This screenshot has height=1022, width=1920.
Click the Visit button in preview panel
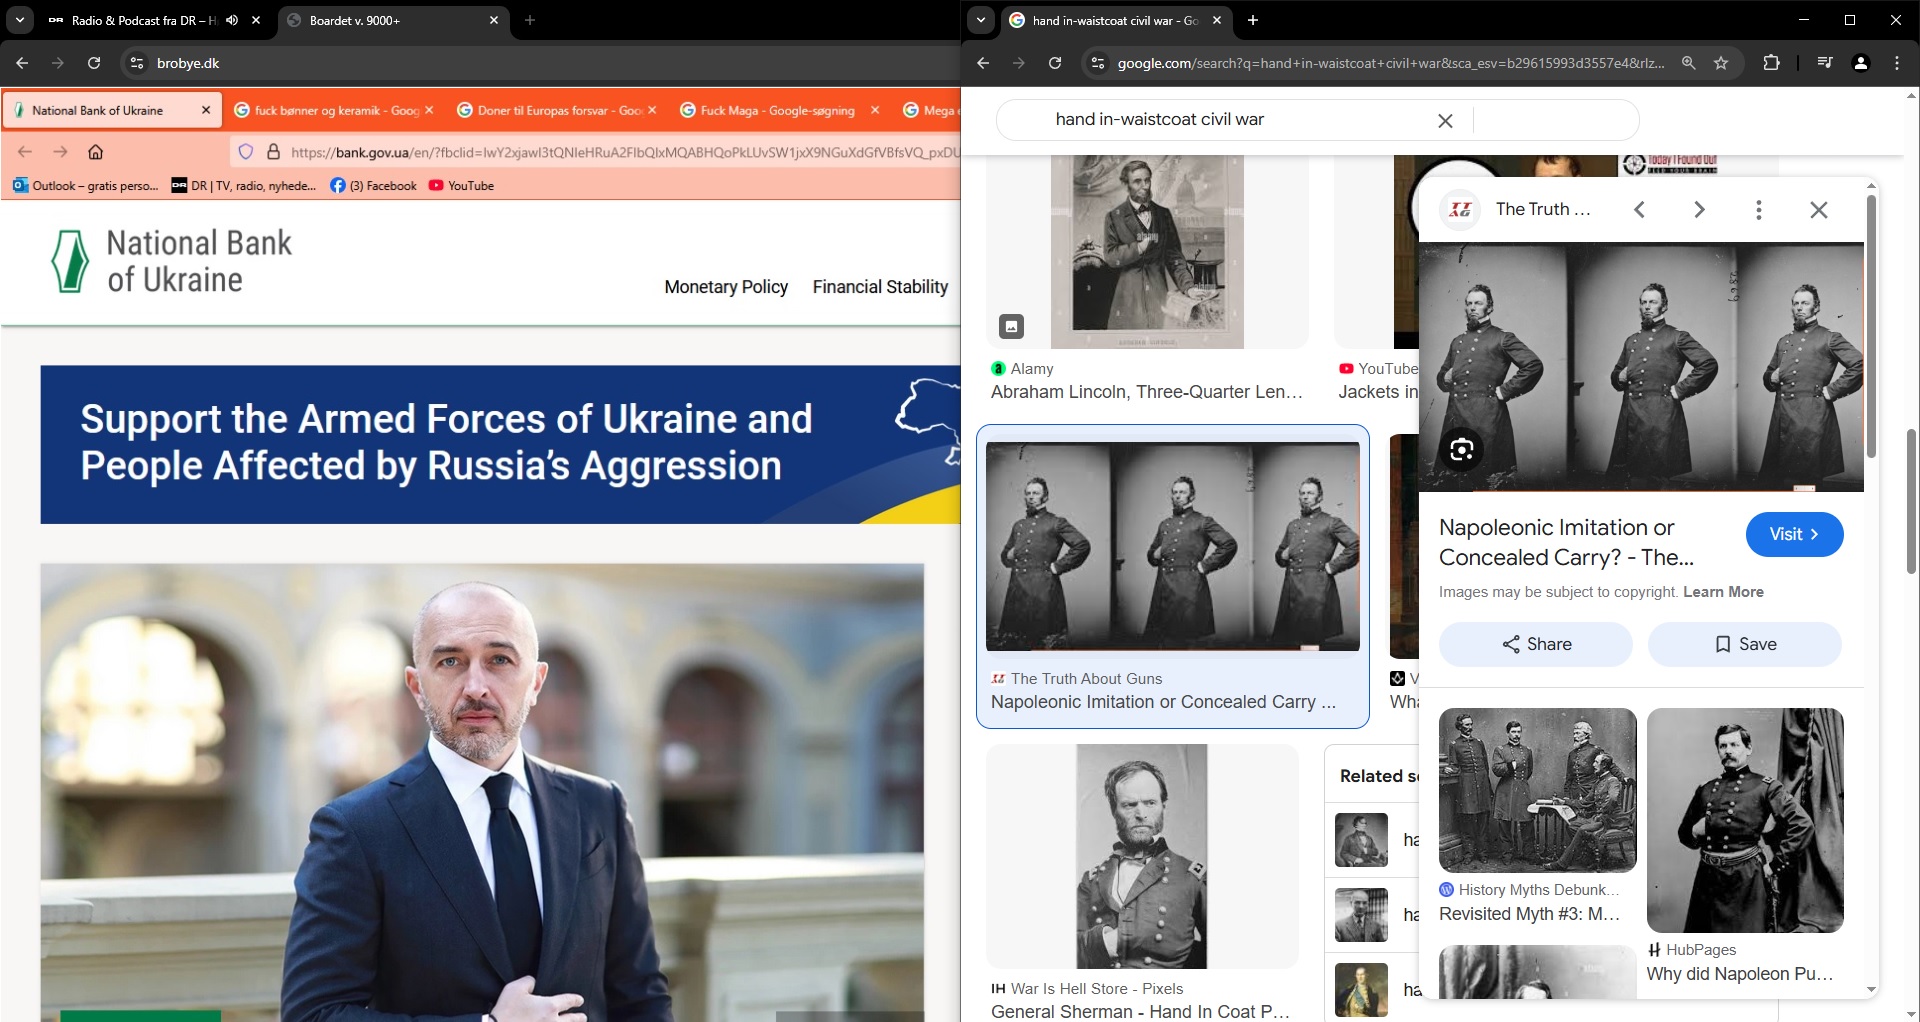(1794, 534)
